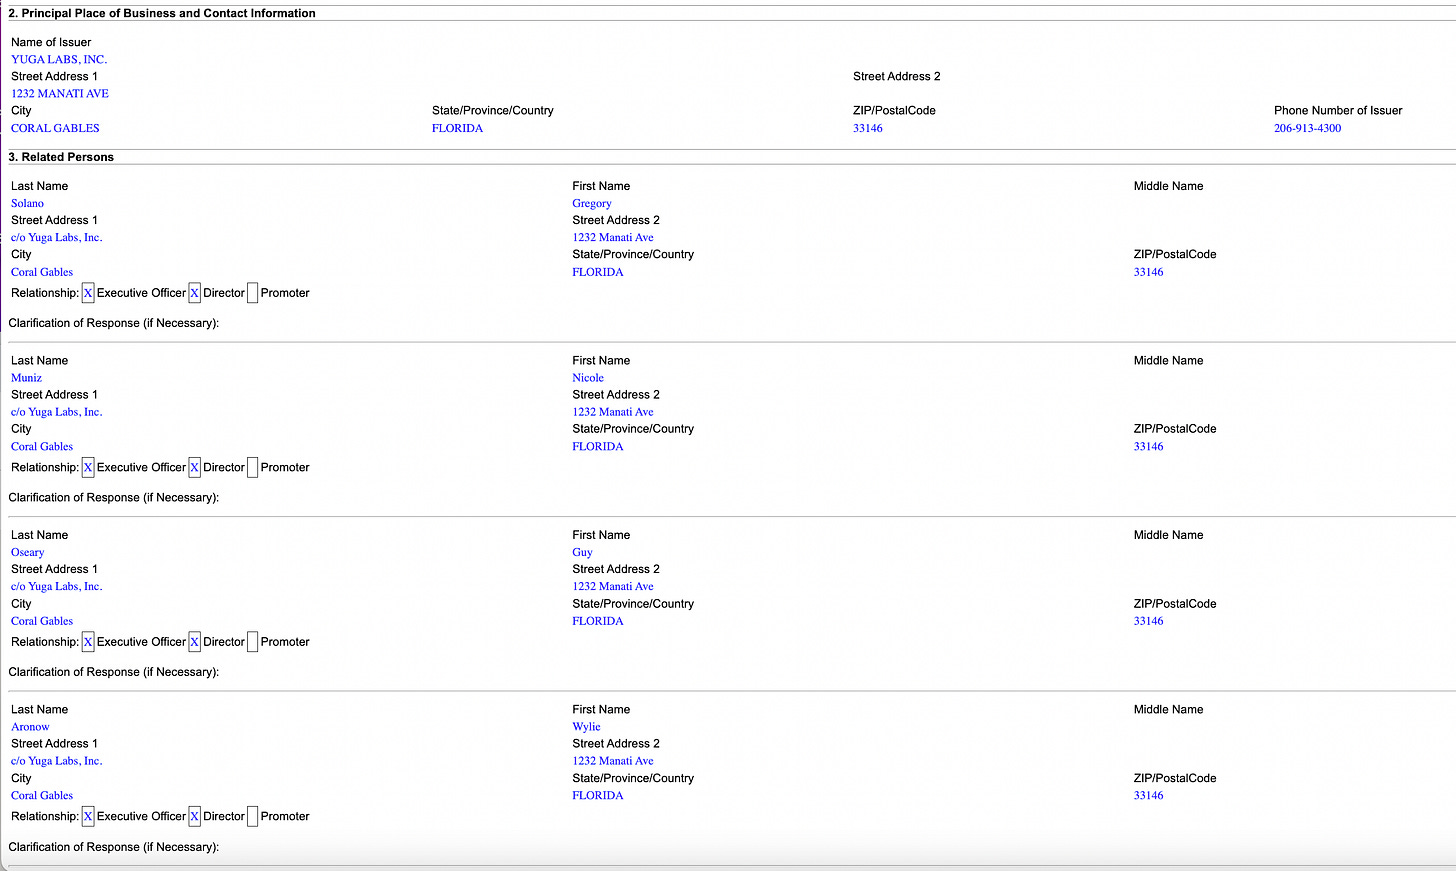Click Muniz's city Coral Gables
The width and height of the screenshot is (1456, 871).
[x=42, y=447]
